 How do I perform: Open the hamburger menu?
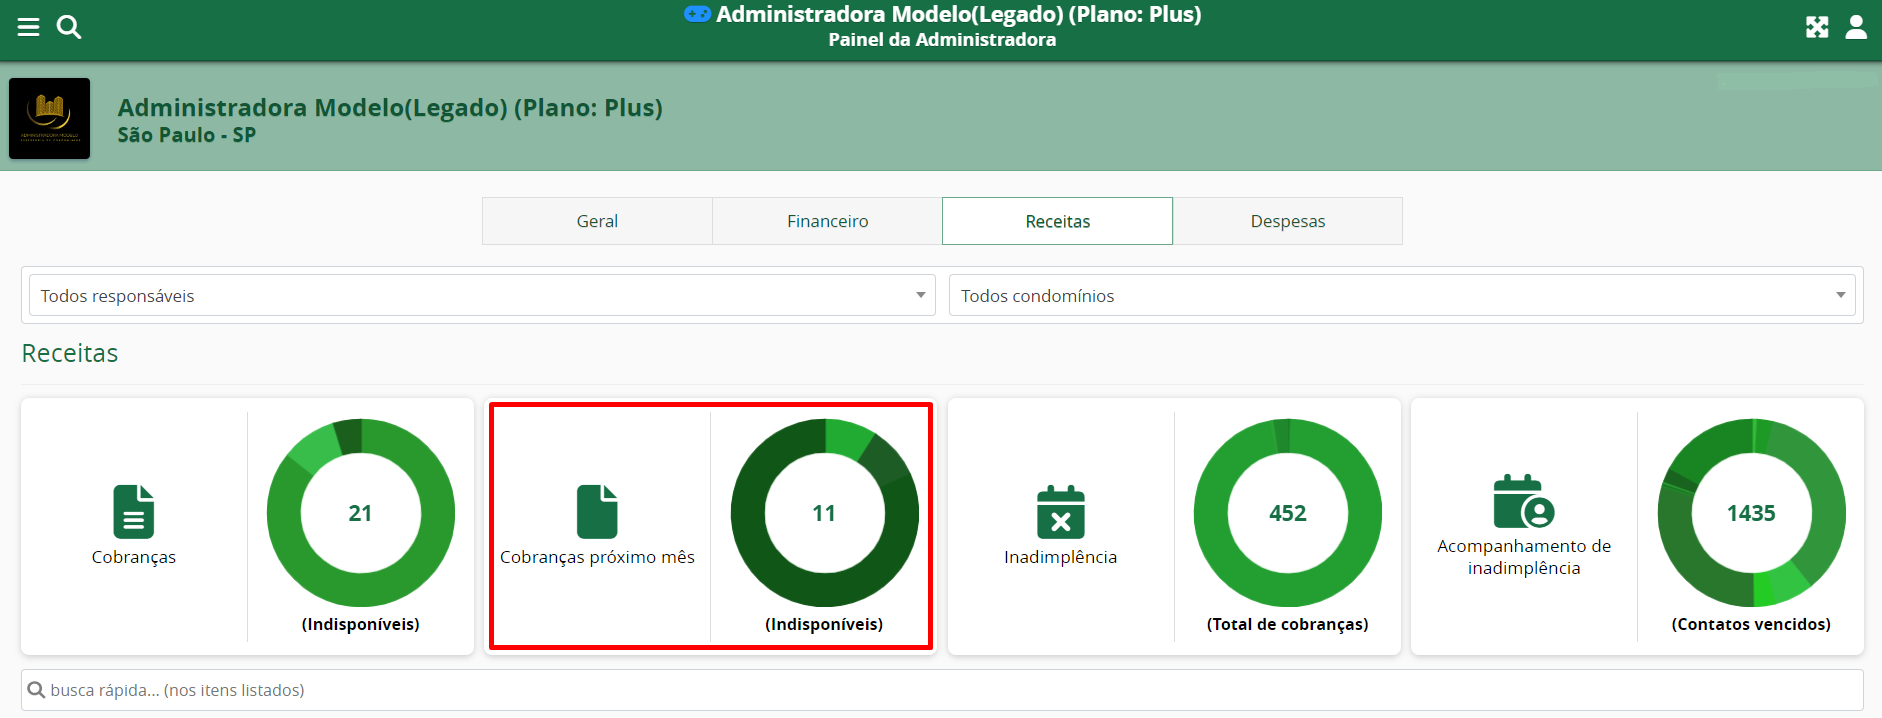[29, 27]
